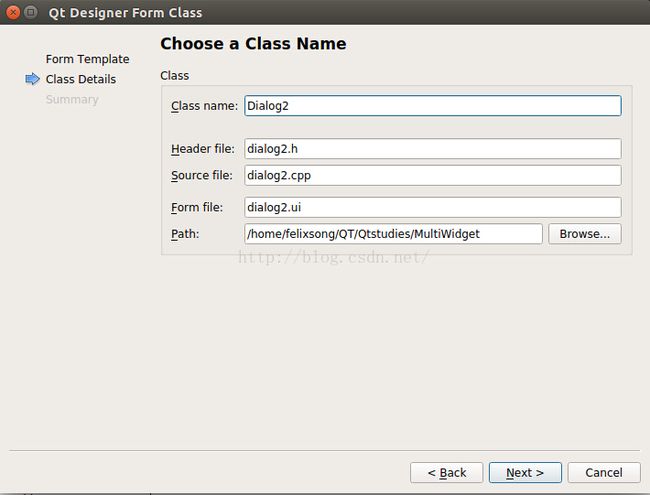
Task: Go back with the Back button
Action: [446, 472]
